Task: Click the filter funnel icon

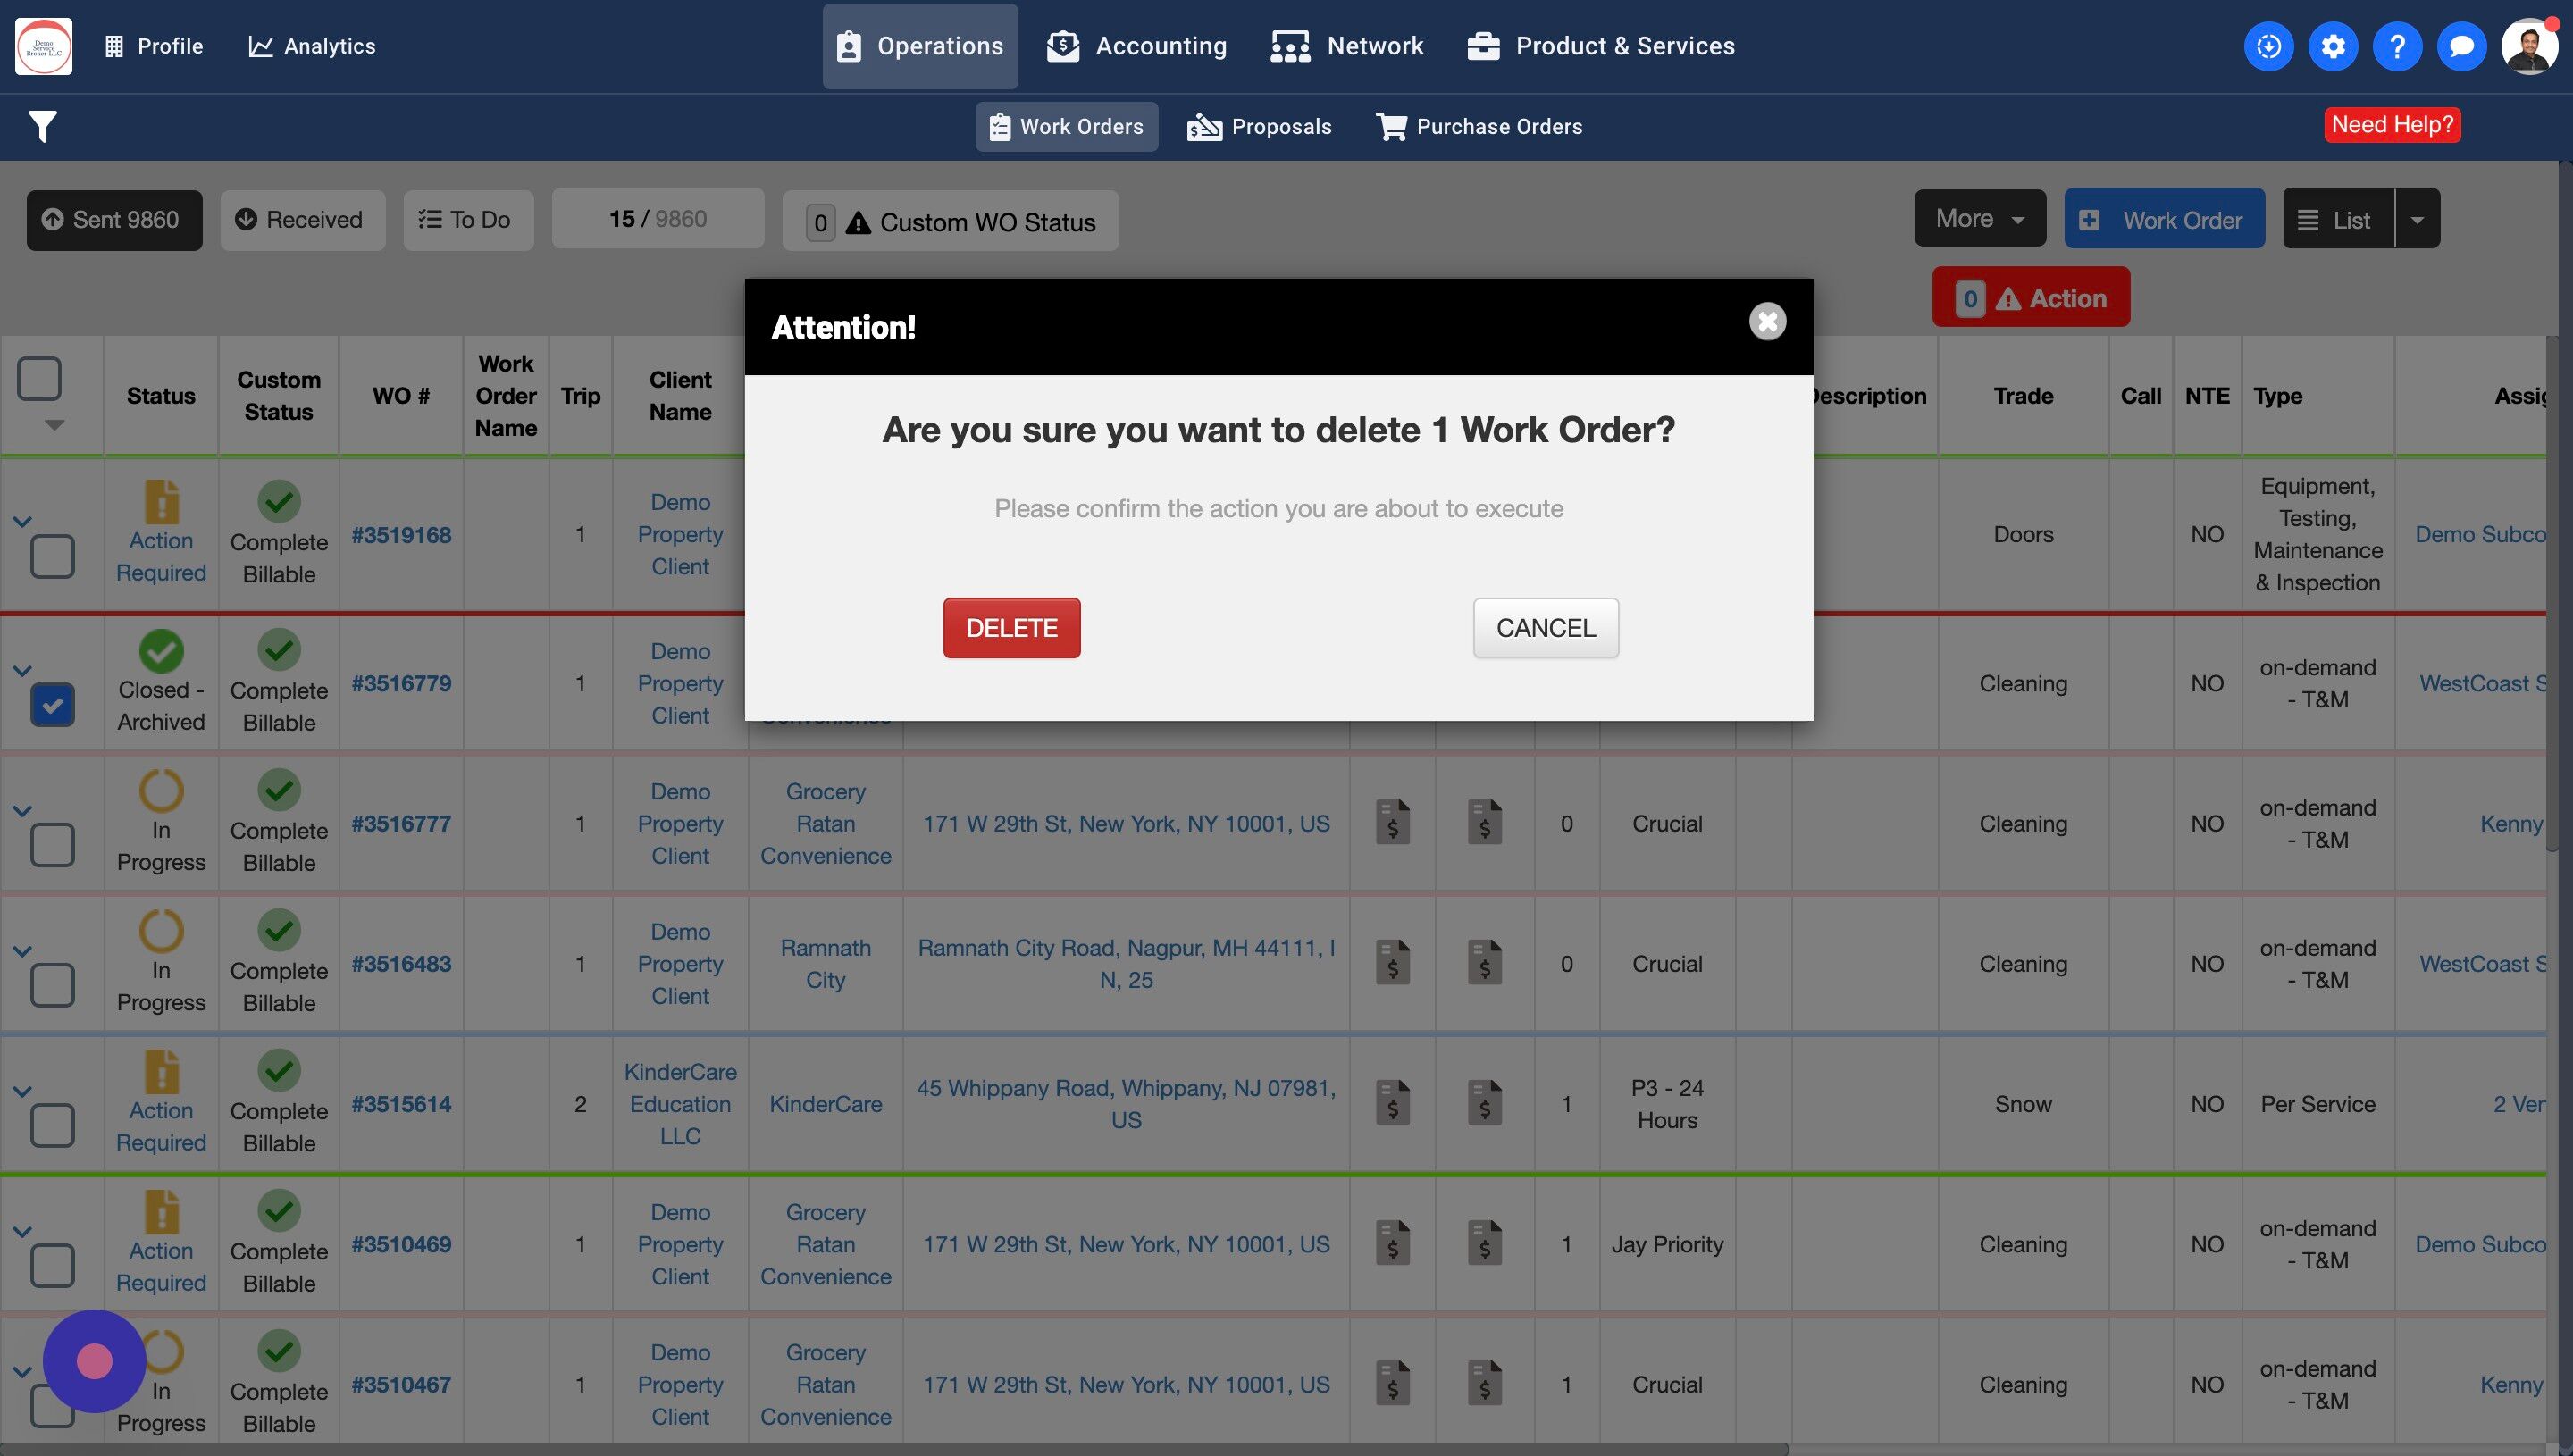Action: pos(42,126)
